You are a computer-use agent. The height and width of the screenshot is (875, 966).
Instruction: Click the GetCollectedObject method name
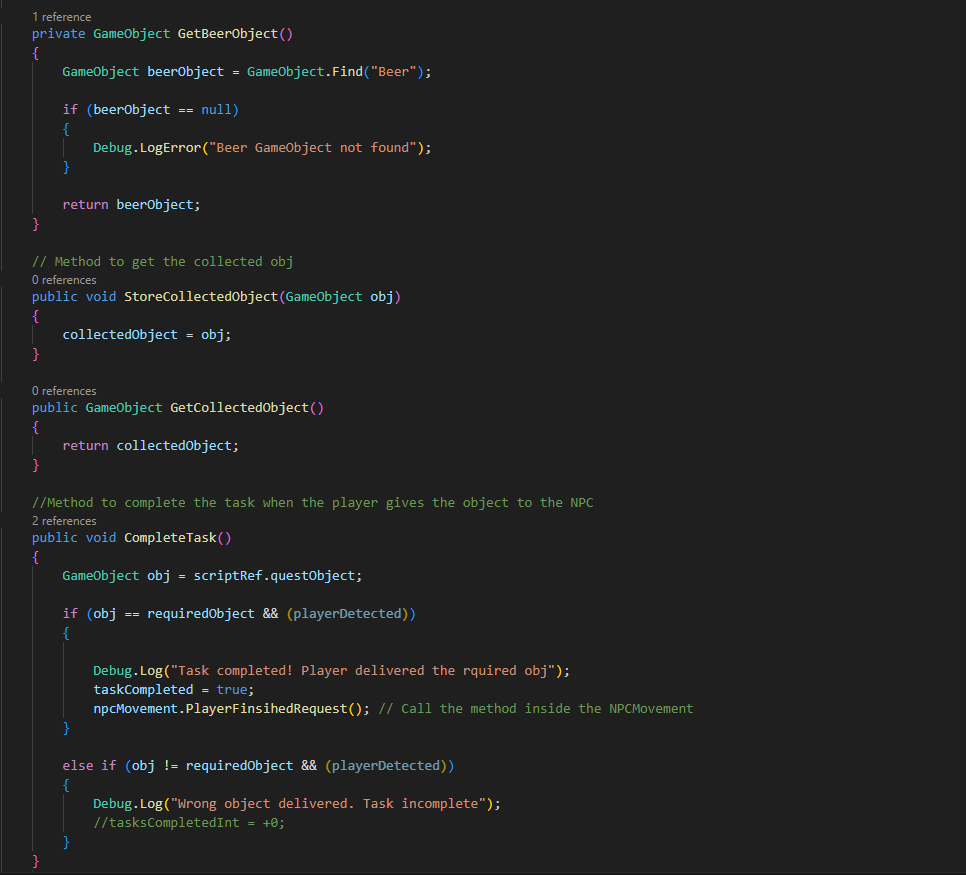click(x=240, y=408)
